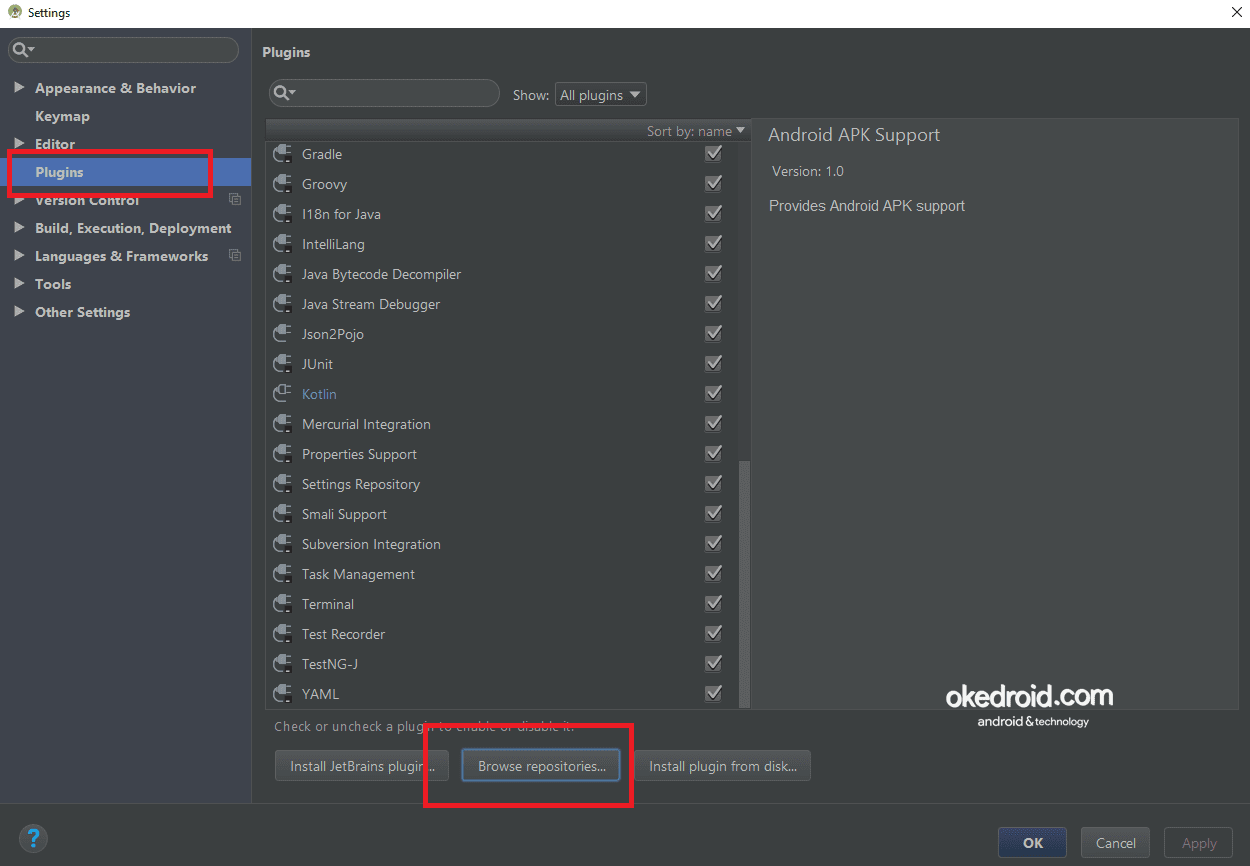Click Install plugin from disk
Screen dimensions: 1250x866
(722, 765)
